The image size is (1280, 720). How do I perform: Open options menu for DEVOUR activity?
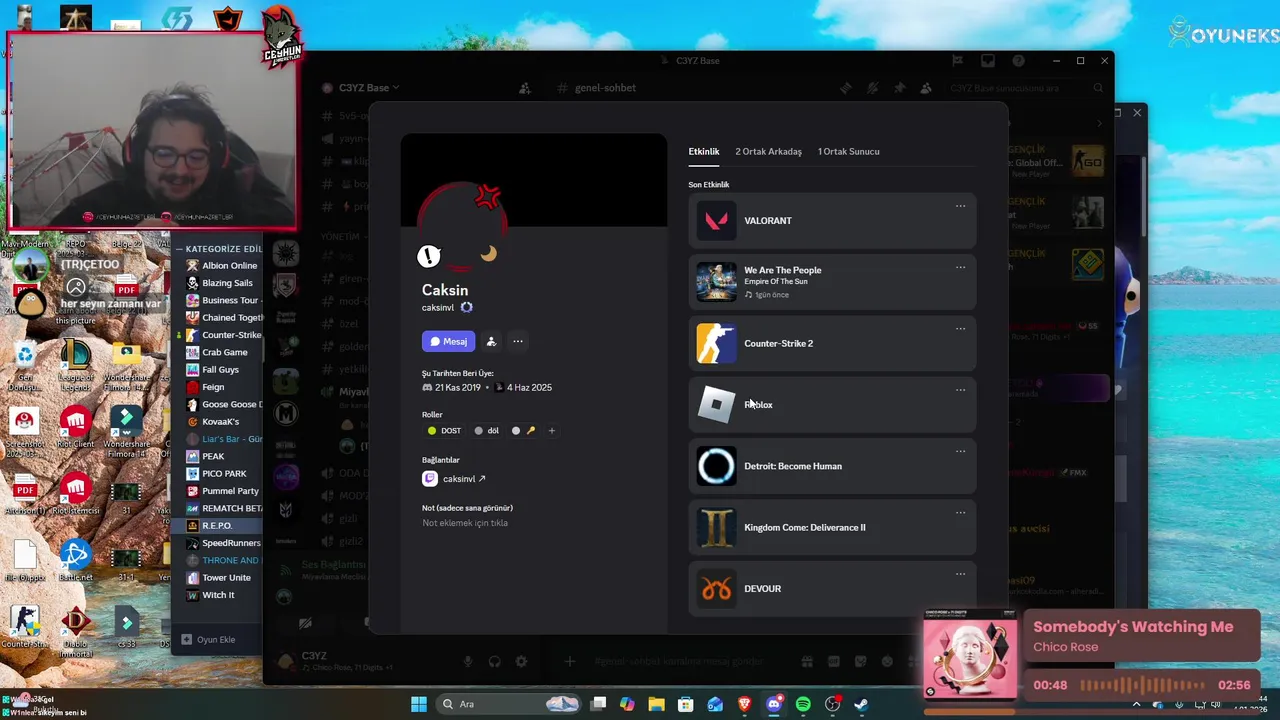click(960, 574)
